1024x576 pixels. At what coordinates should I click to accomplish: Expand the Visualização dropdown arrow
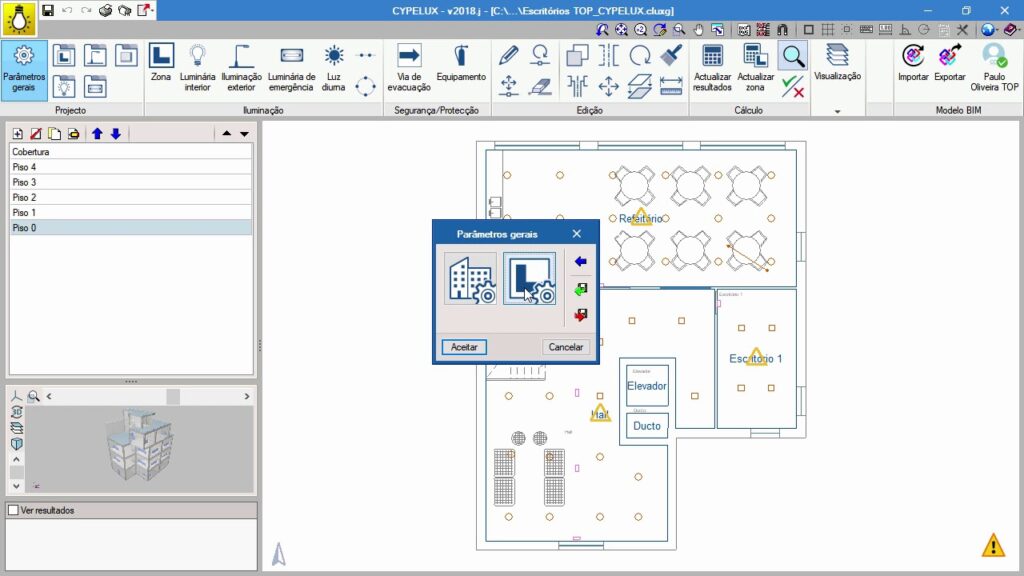click(837, 111)
